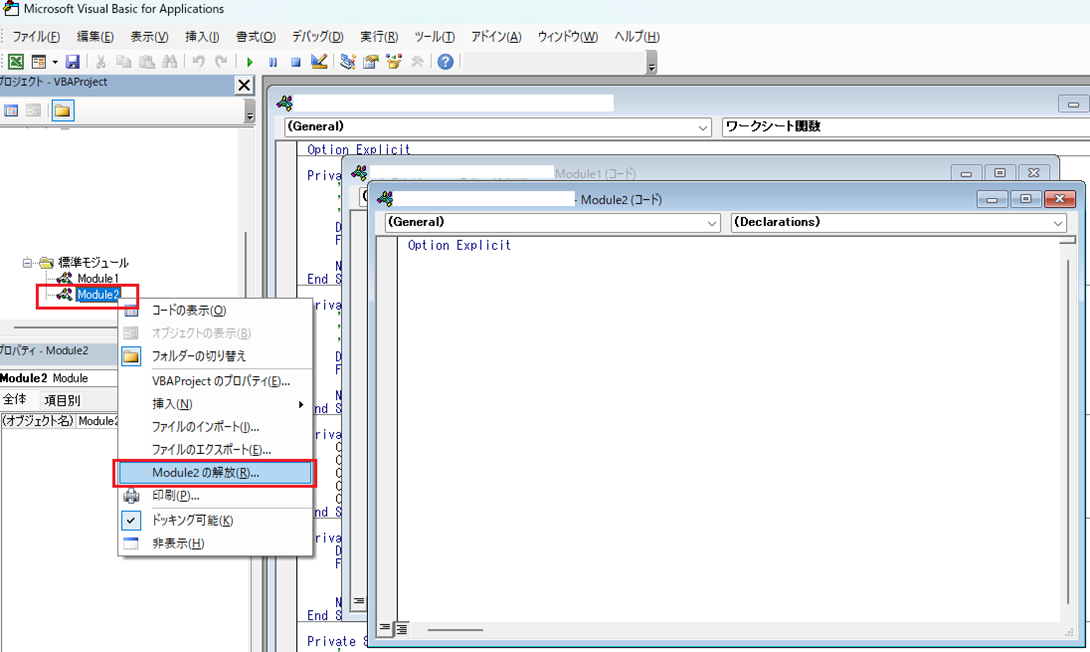Screen dimensions: 1090x652
Task: Open the 挿入(I) menu in menu bar
Action: 202,37
